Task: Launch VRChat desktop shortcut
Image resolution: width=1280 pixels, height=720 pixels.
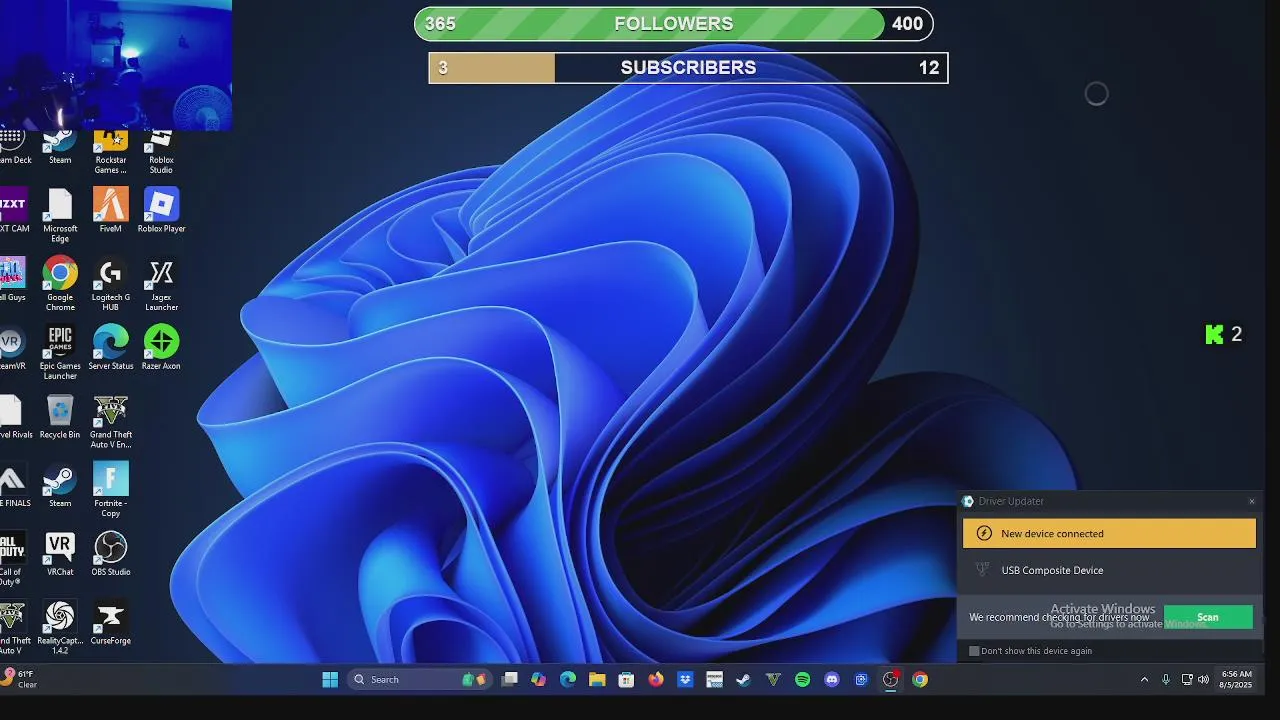Action: pos(60,554)
